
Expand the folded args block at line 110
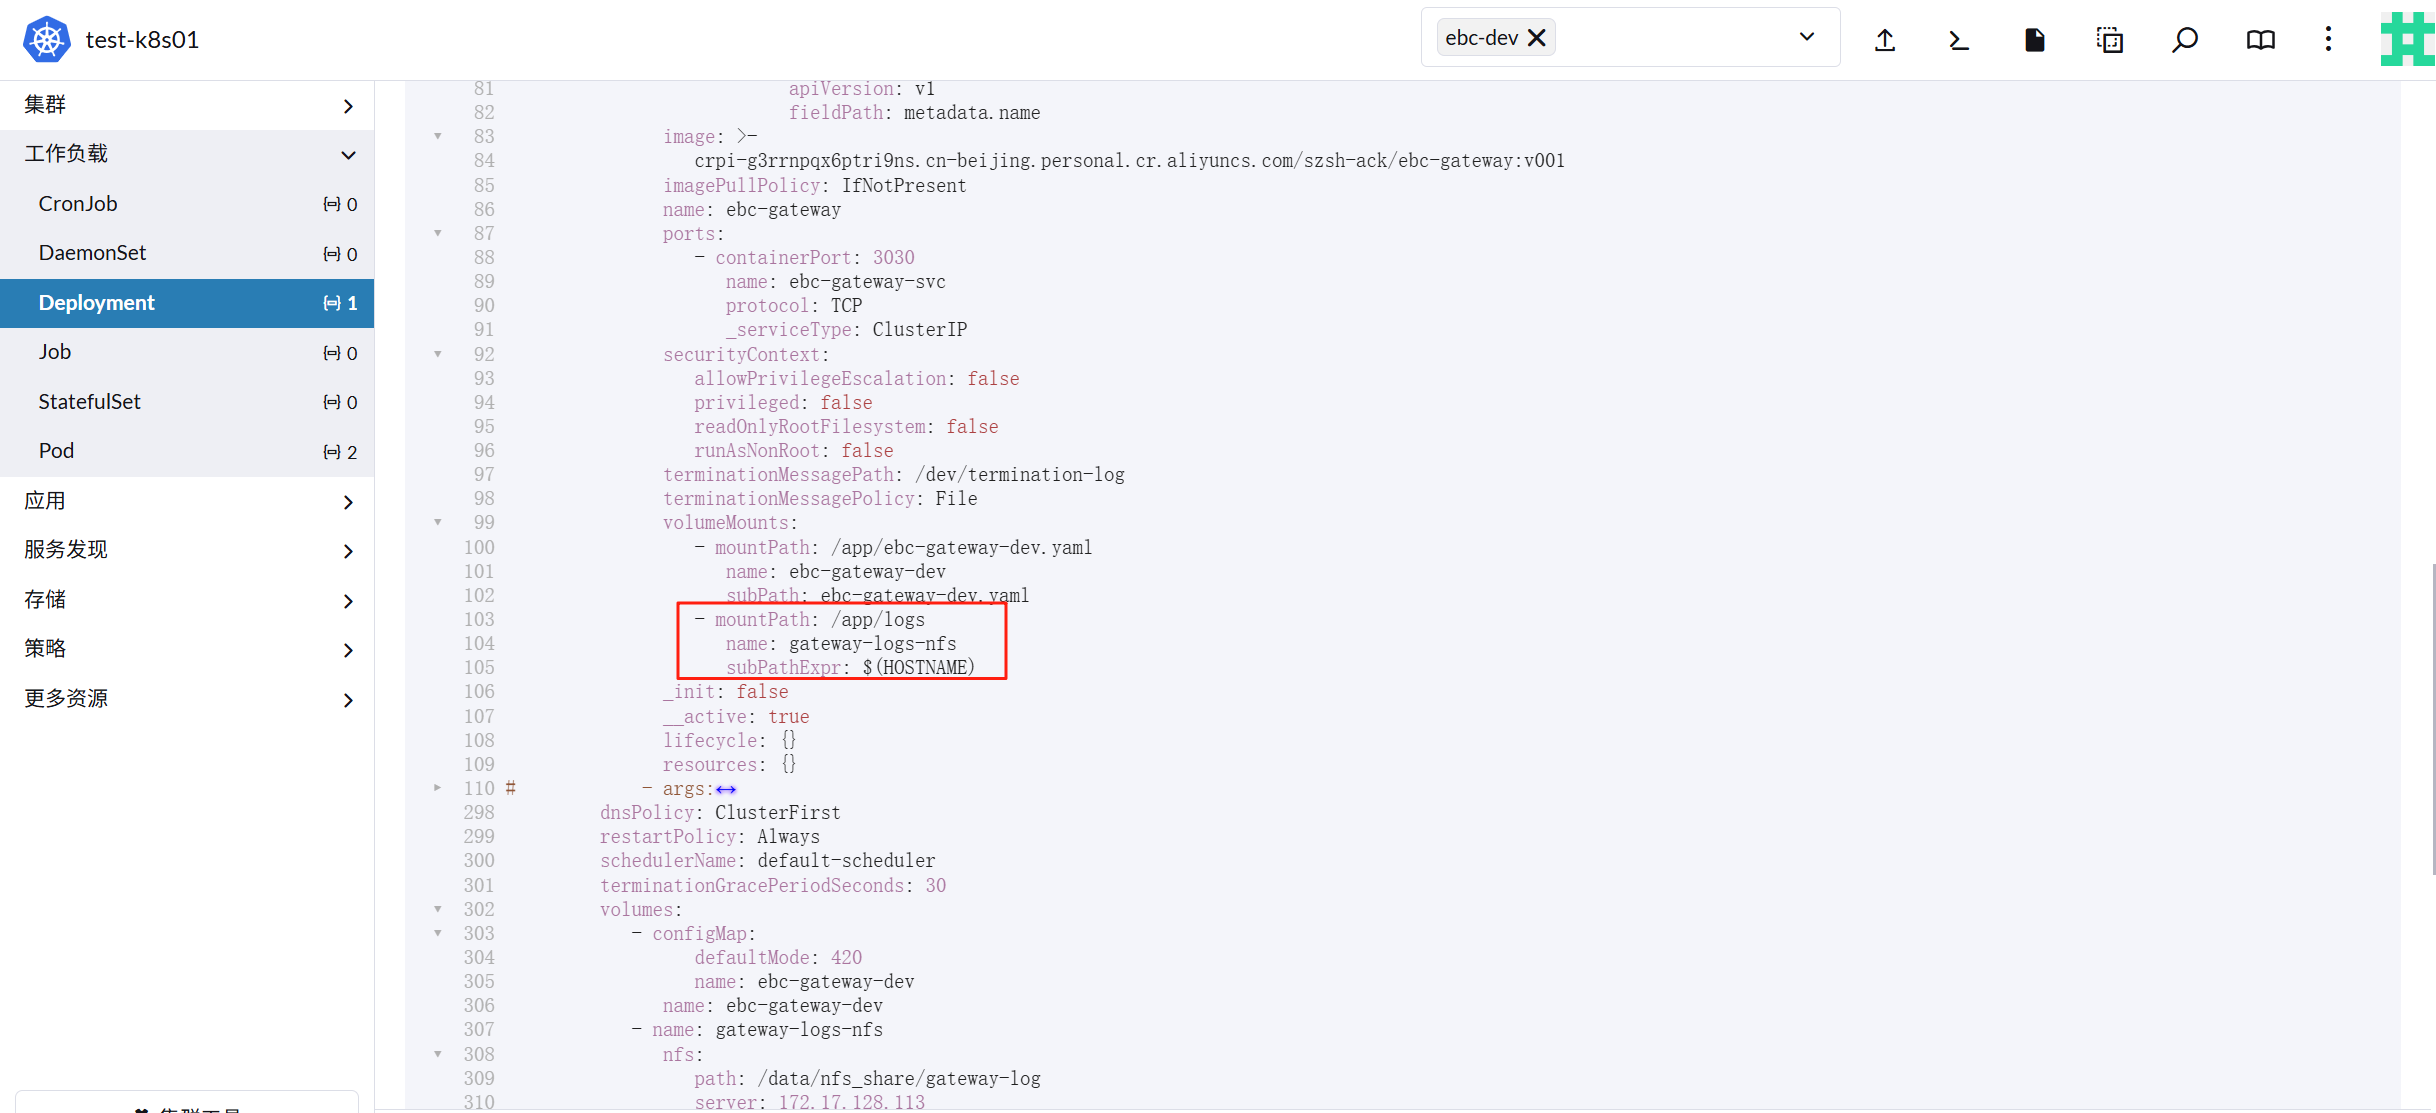tap(437, 788)
